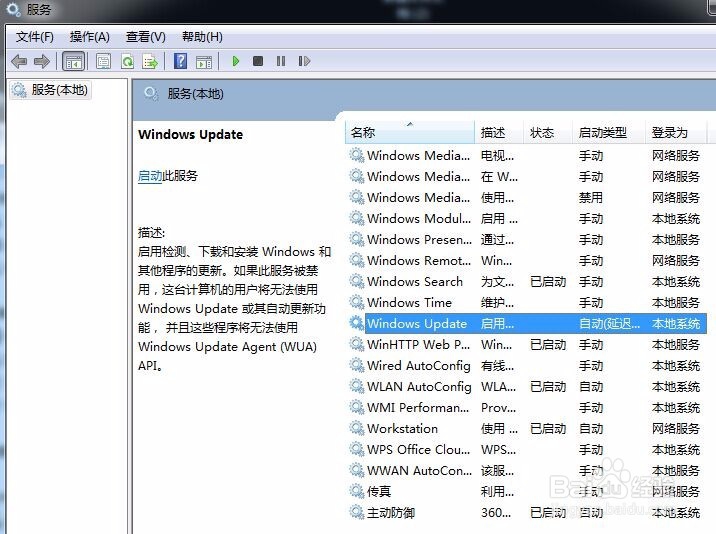
Task: Click gear icon of Windows Time row
Action: tap(357, 302)
